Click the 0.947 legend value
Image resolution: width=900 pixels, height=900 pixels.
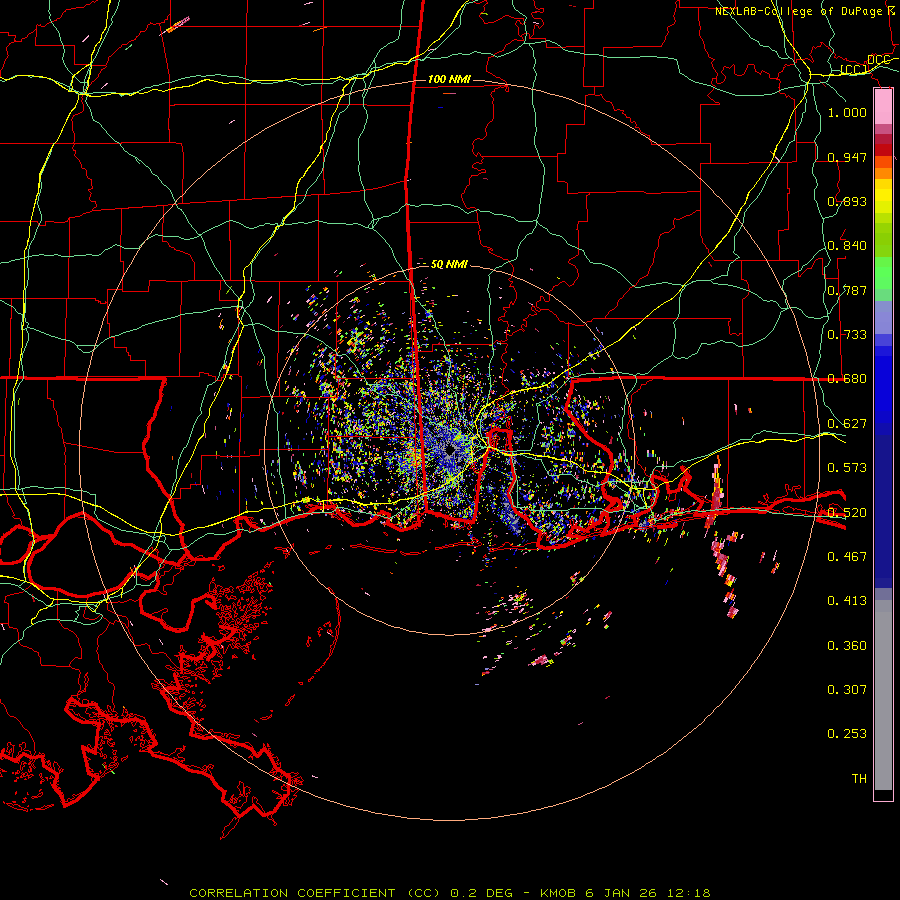pos(847,157)
